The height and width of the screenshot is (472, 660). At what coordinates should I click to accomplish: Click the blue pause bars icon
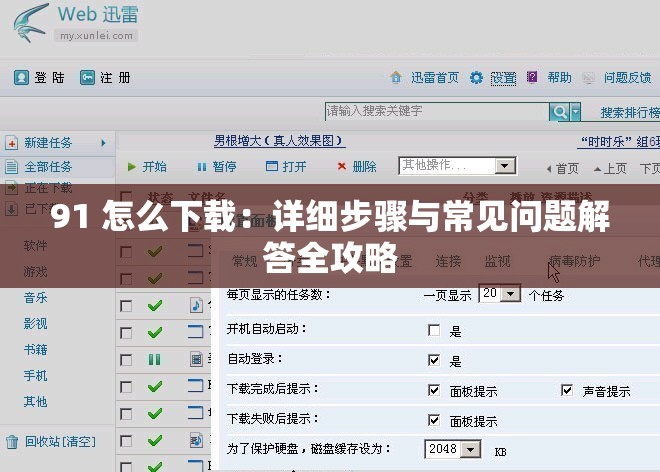(202, 167)
